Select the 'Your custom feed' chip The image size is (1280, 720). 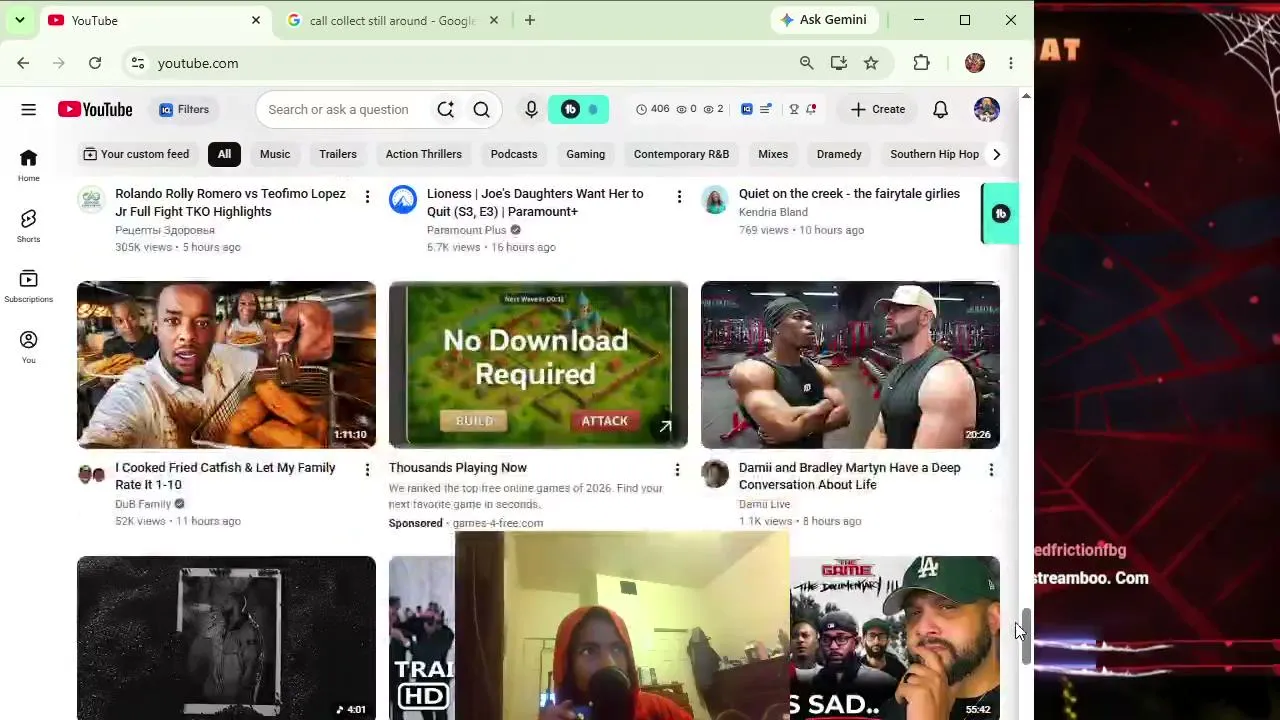[x=136, y=154]
